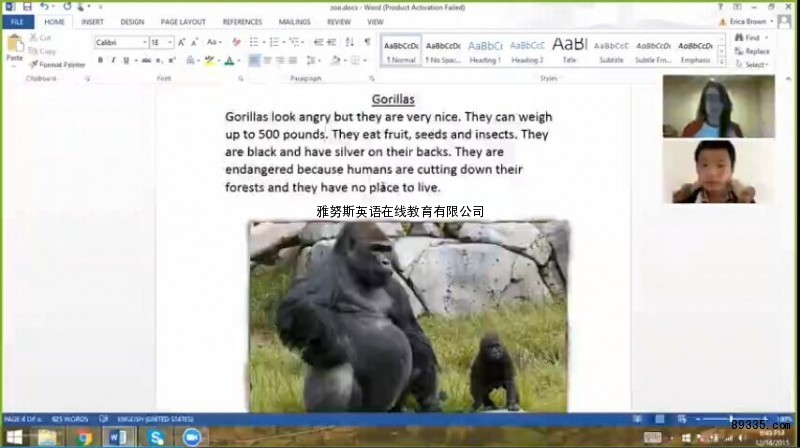Screen dimensions: 800x448
Task: Click the Replace button in Editing group
Action: [x=752, y=51]
